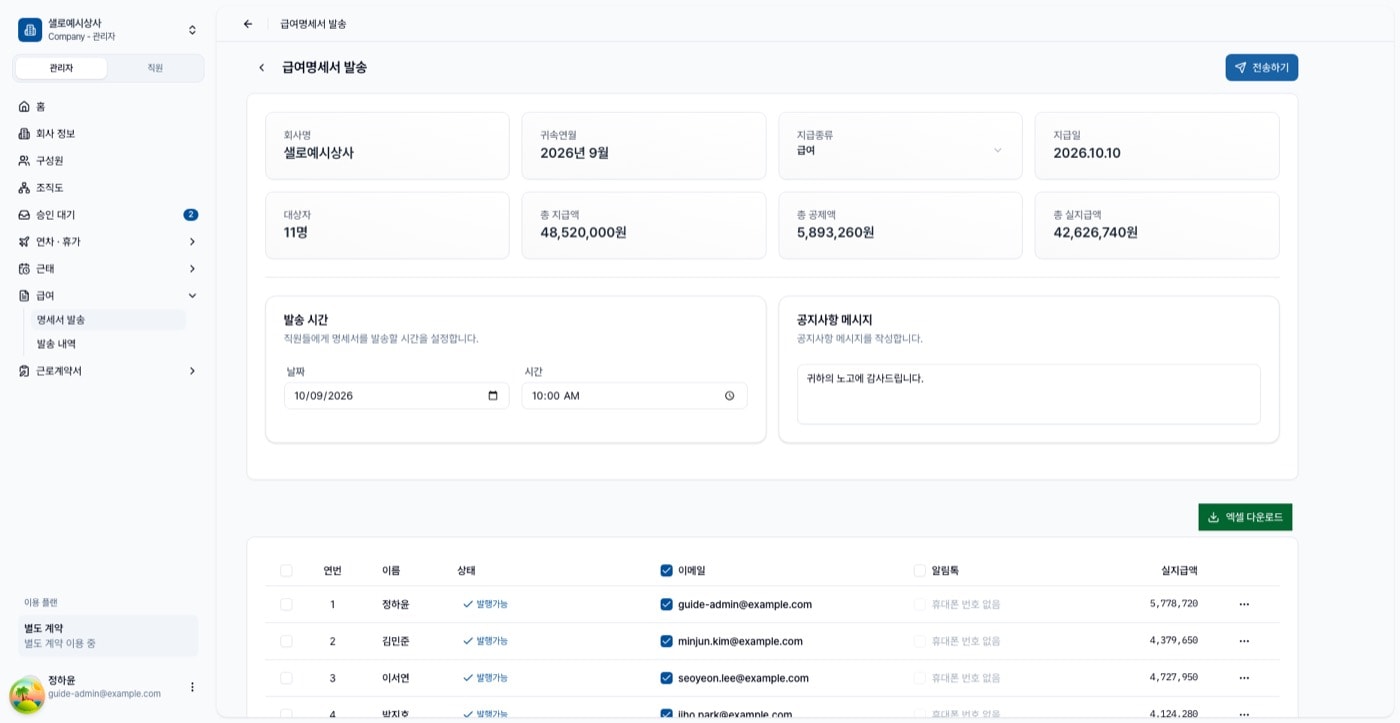This screenshot has height=723, width=1400.
Task: Open the 지급종류 급여 dropdown
Action: pos(900,146)
